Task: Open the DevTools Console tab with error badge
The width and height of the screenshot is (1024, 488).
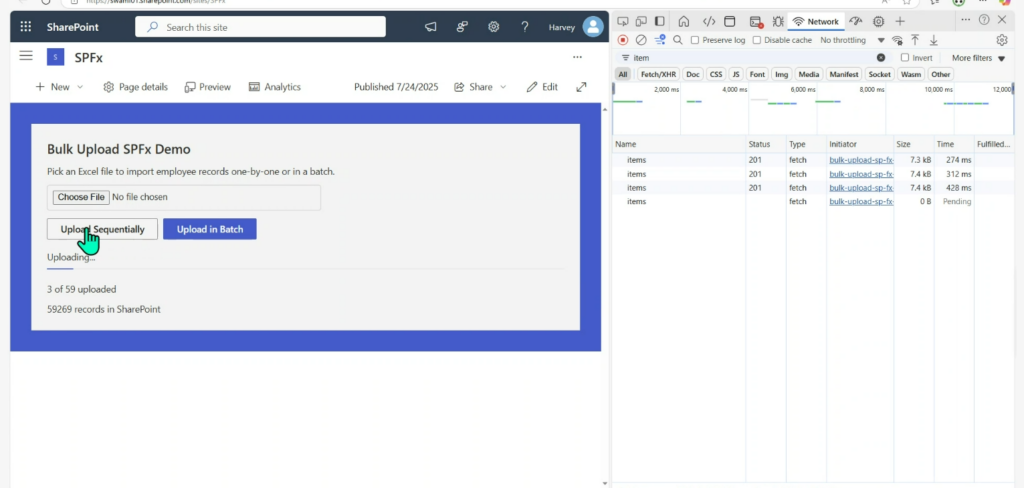Action: [756, 22]
